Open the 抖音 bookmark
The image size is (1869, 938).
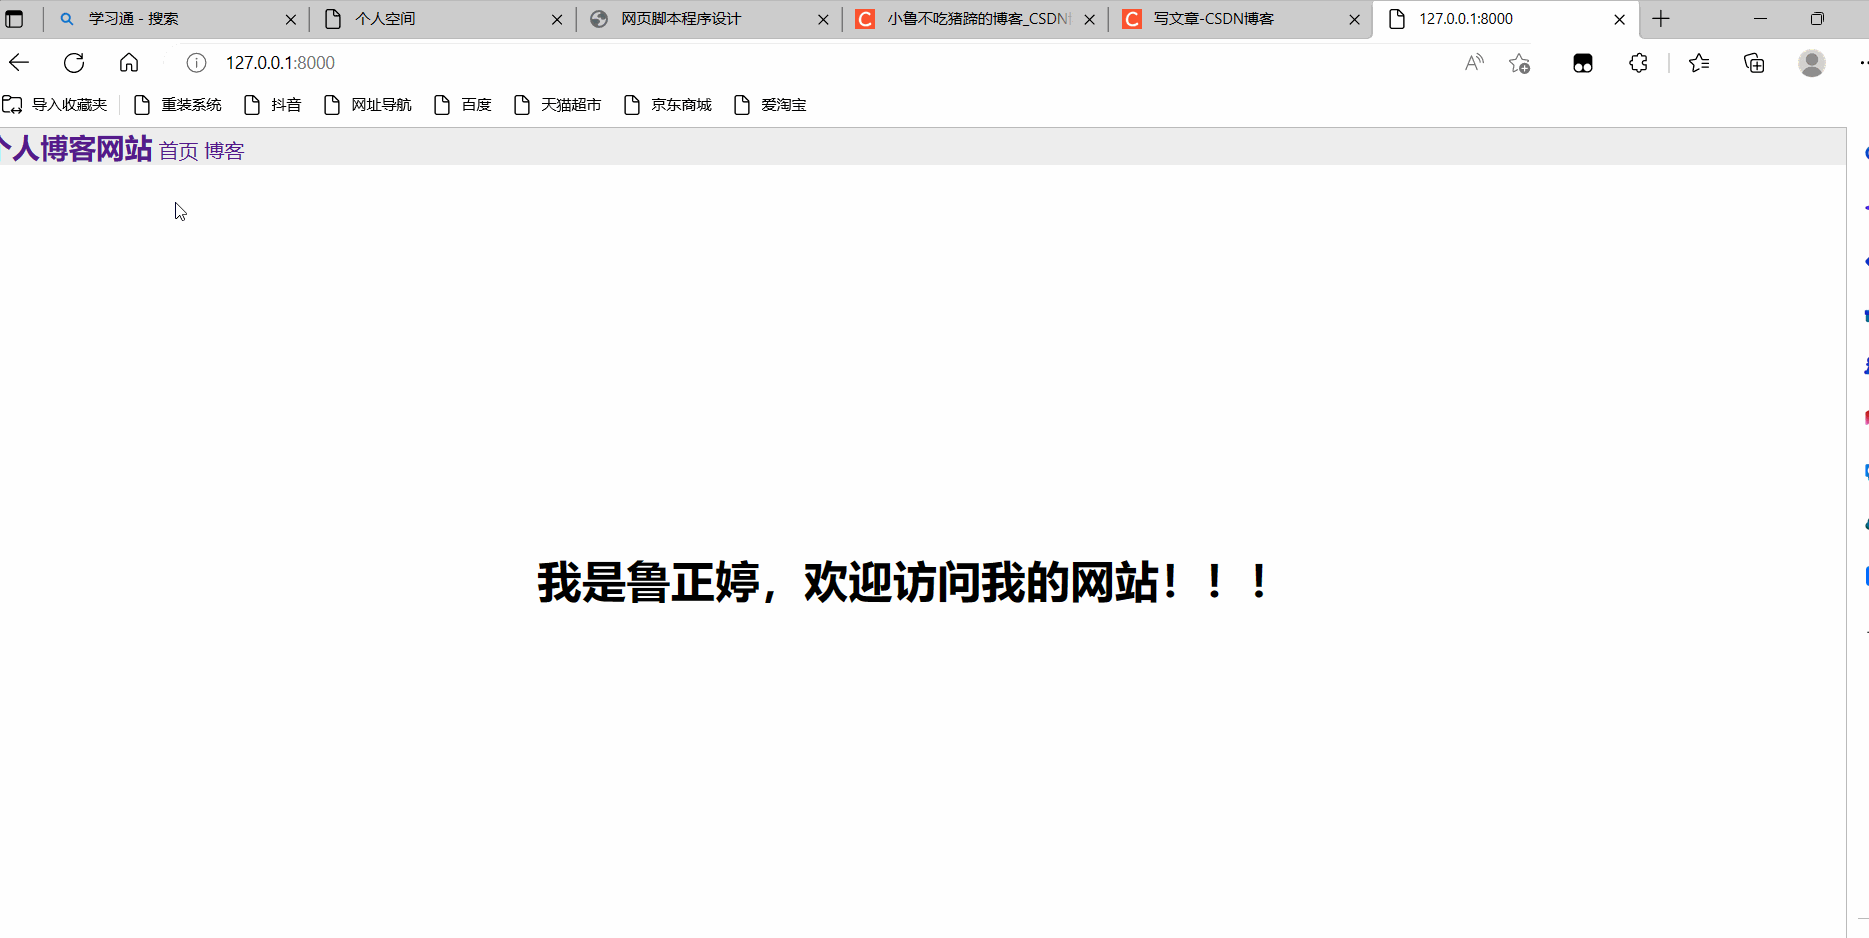point(273,105)
